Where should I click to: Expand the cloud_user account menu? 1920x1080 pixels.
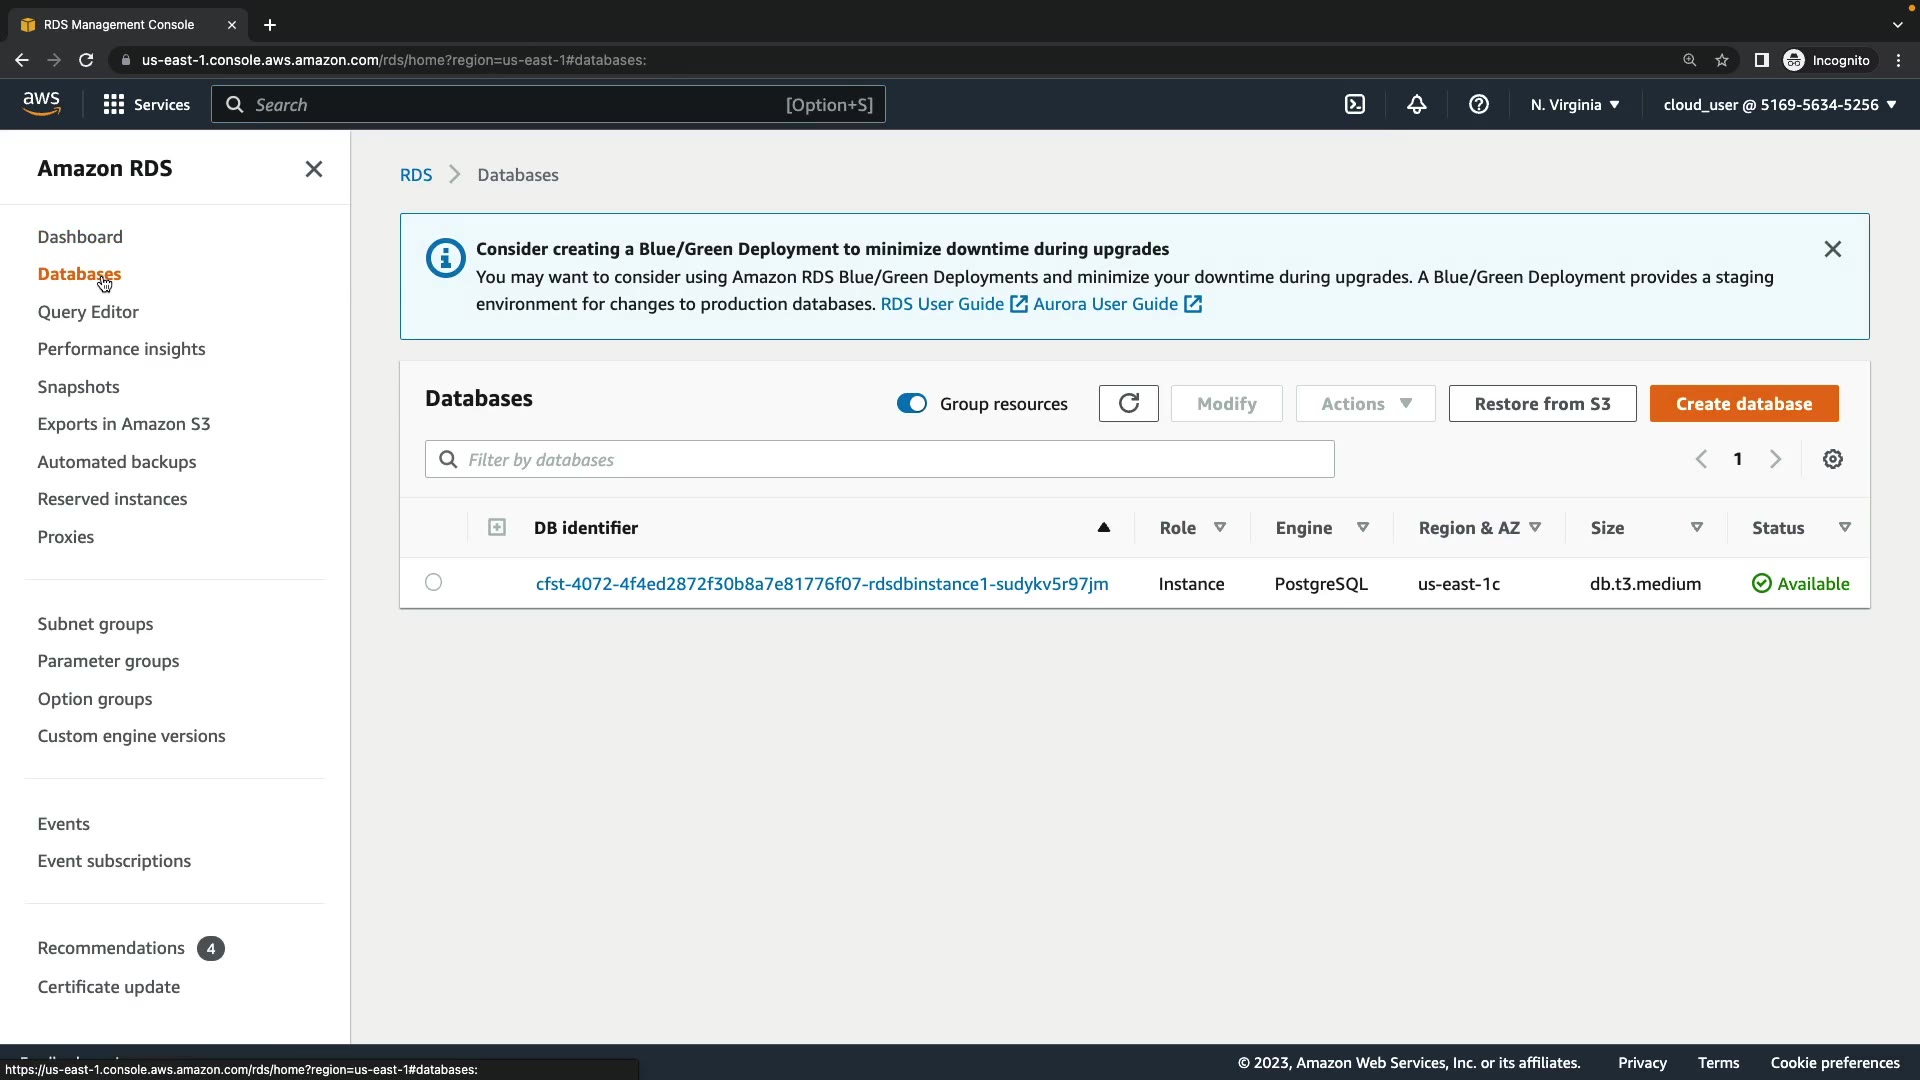click(x=1779, y=104)
